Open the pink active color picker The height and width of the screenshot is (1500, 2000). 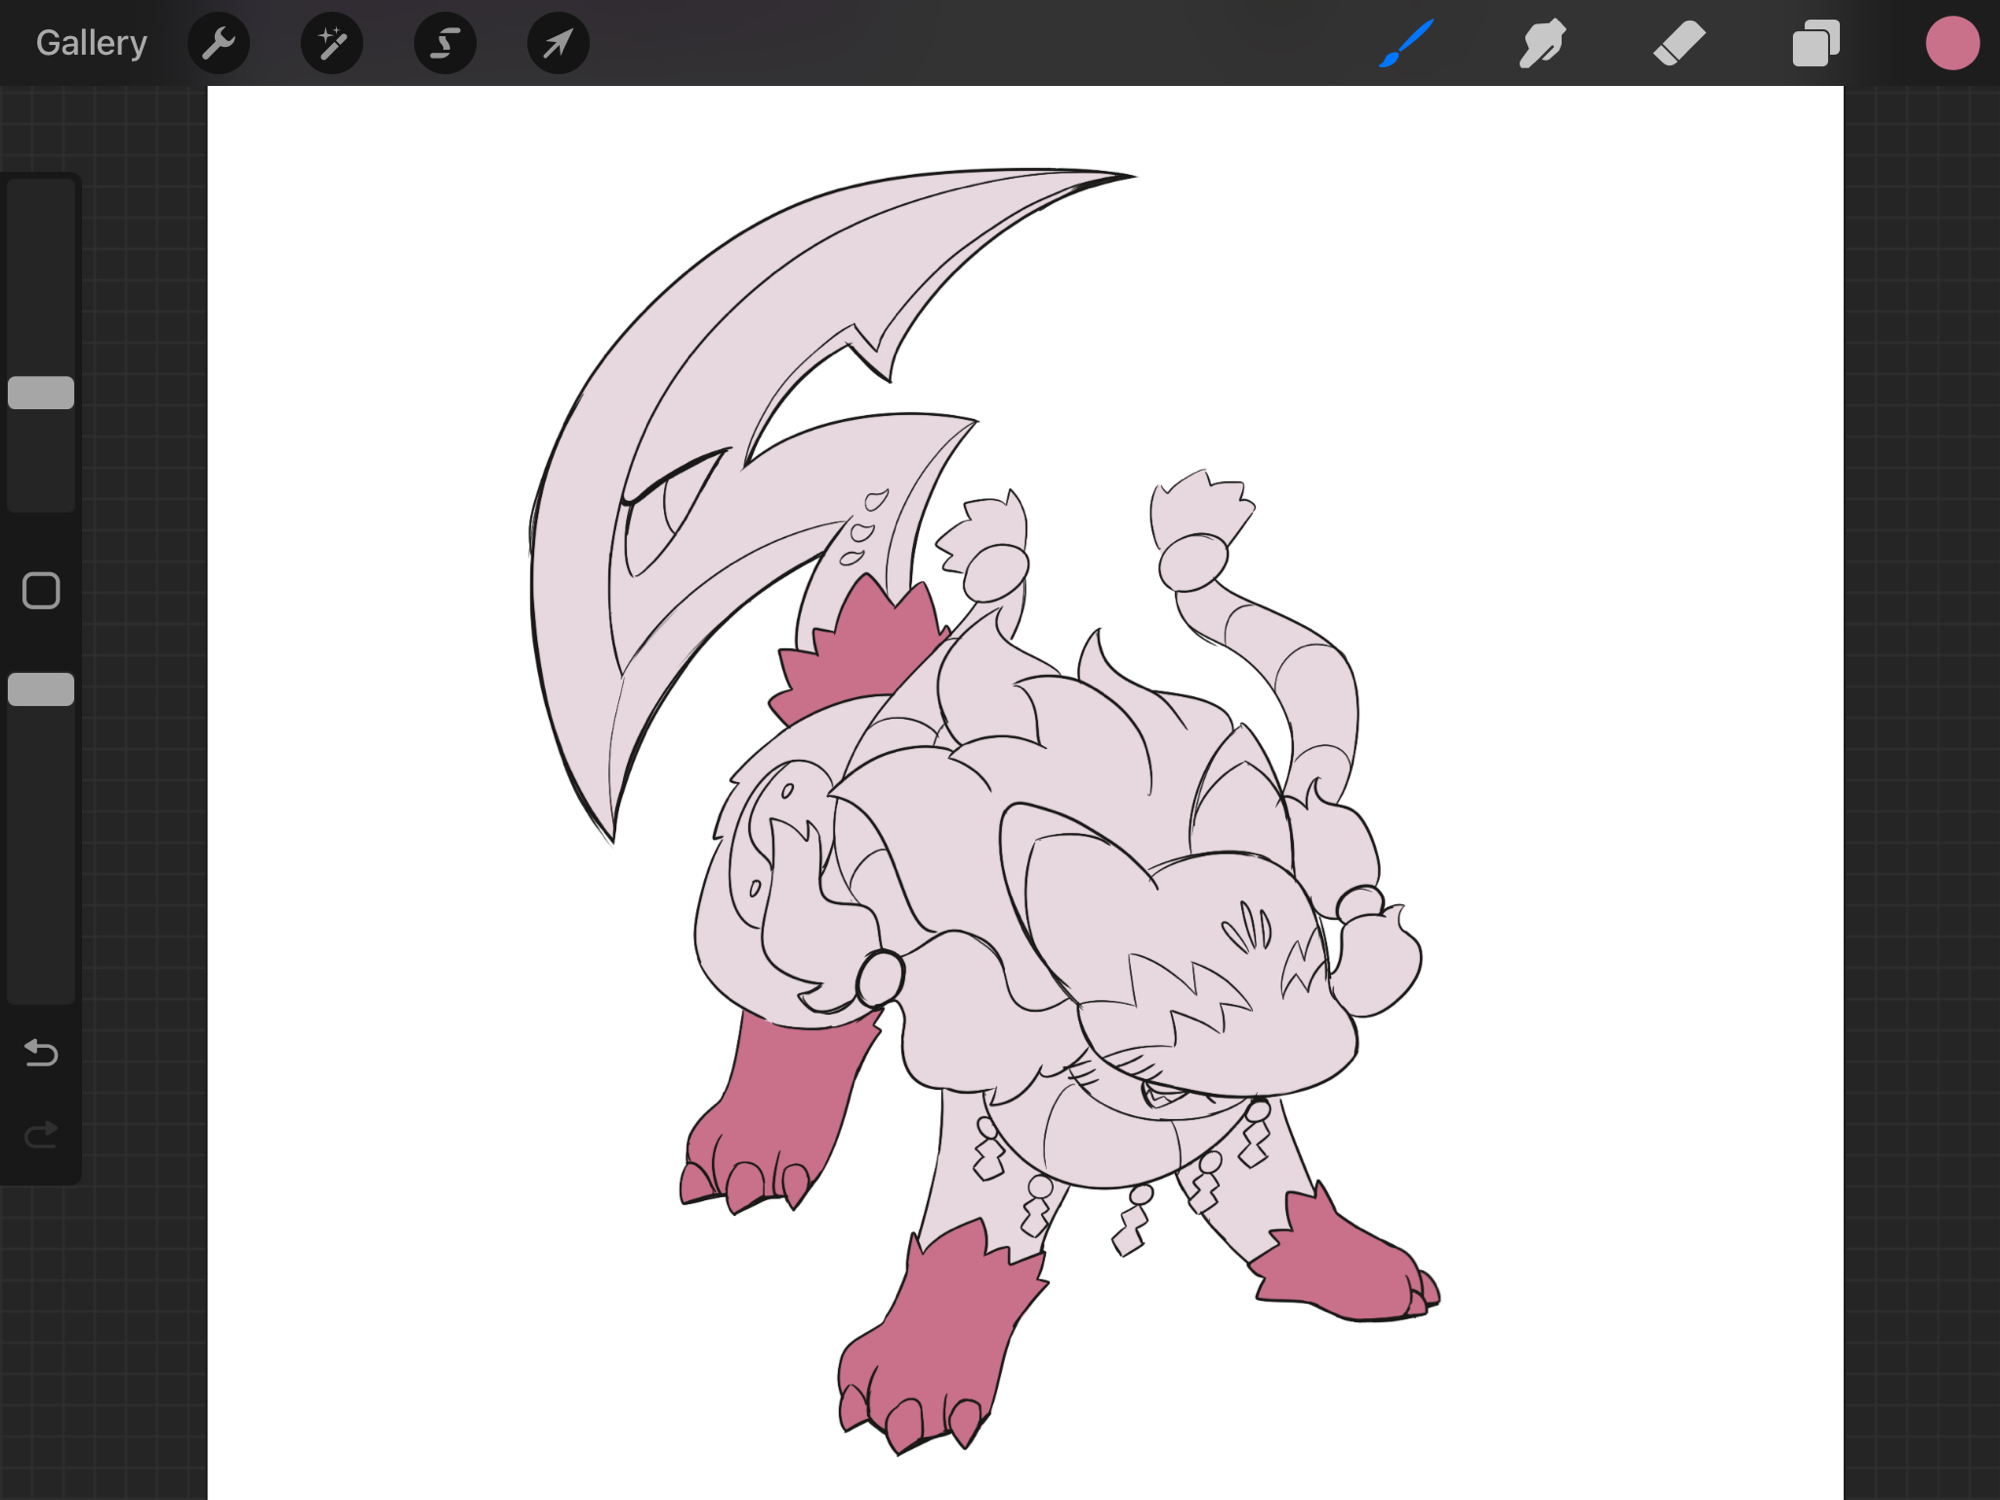tap(1951, 43)
